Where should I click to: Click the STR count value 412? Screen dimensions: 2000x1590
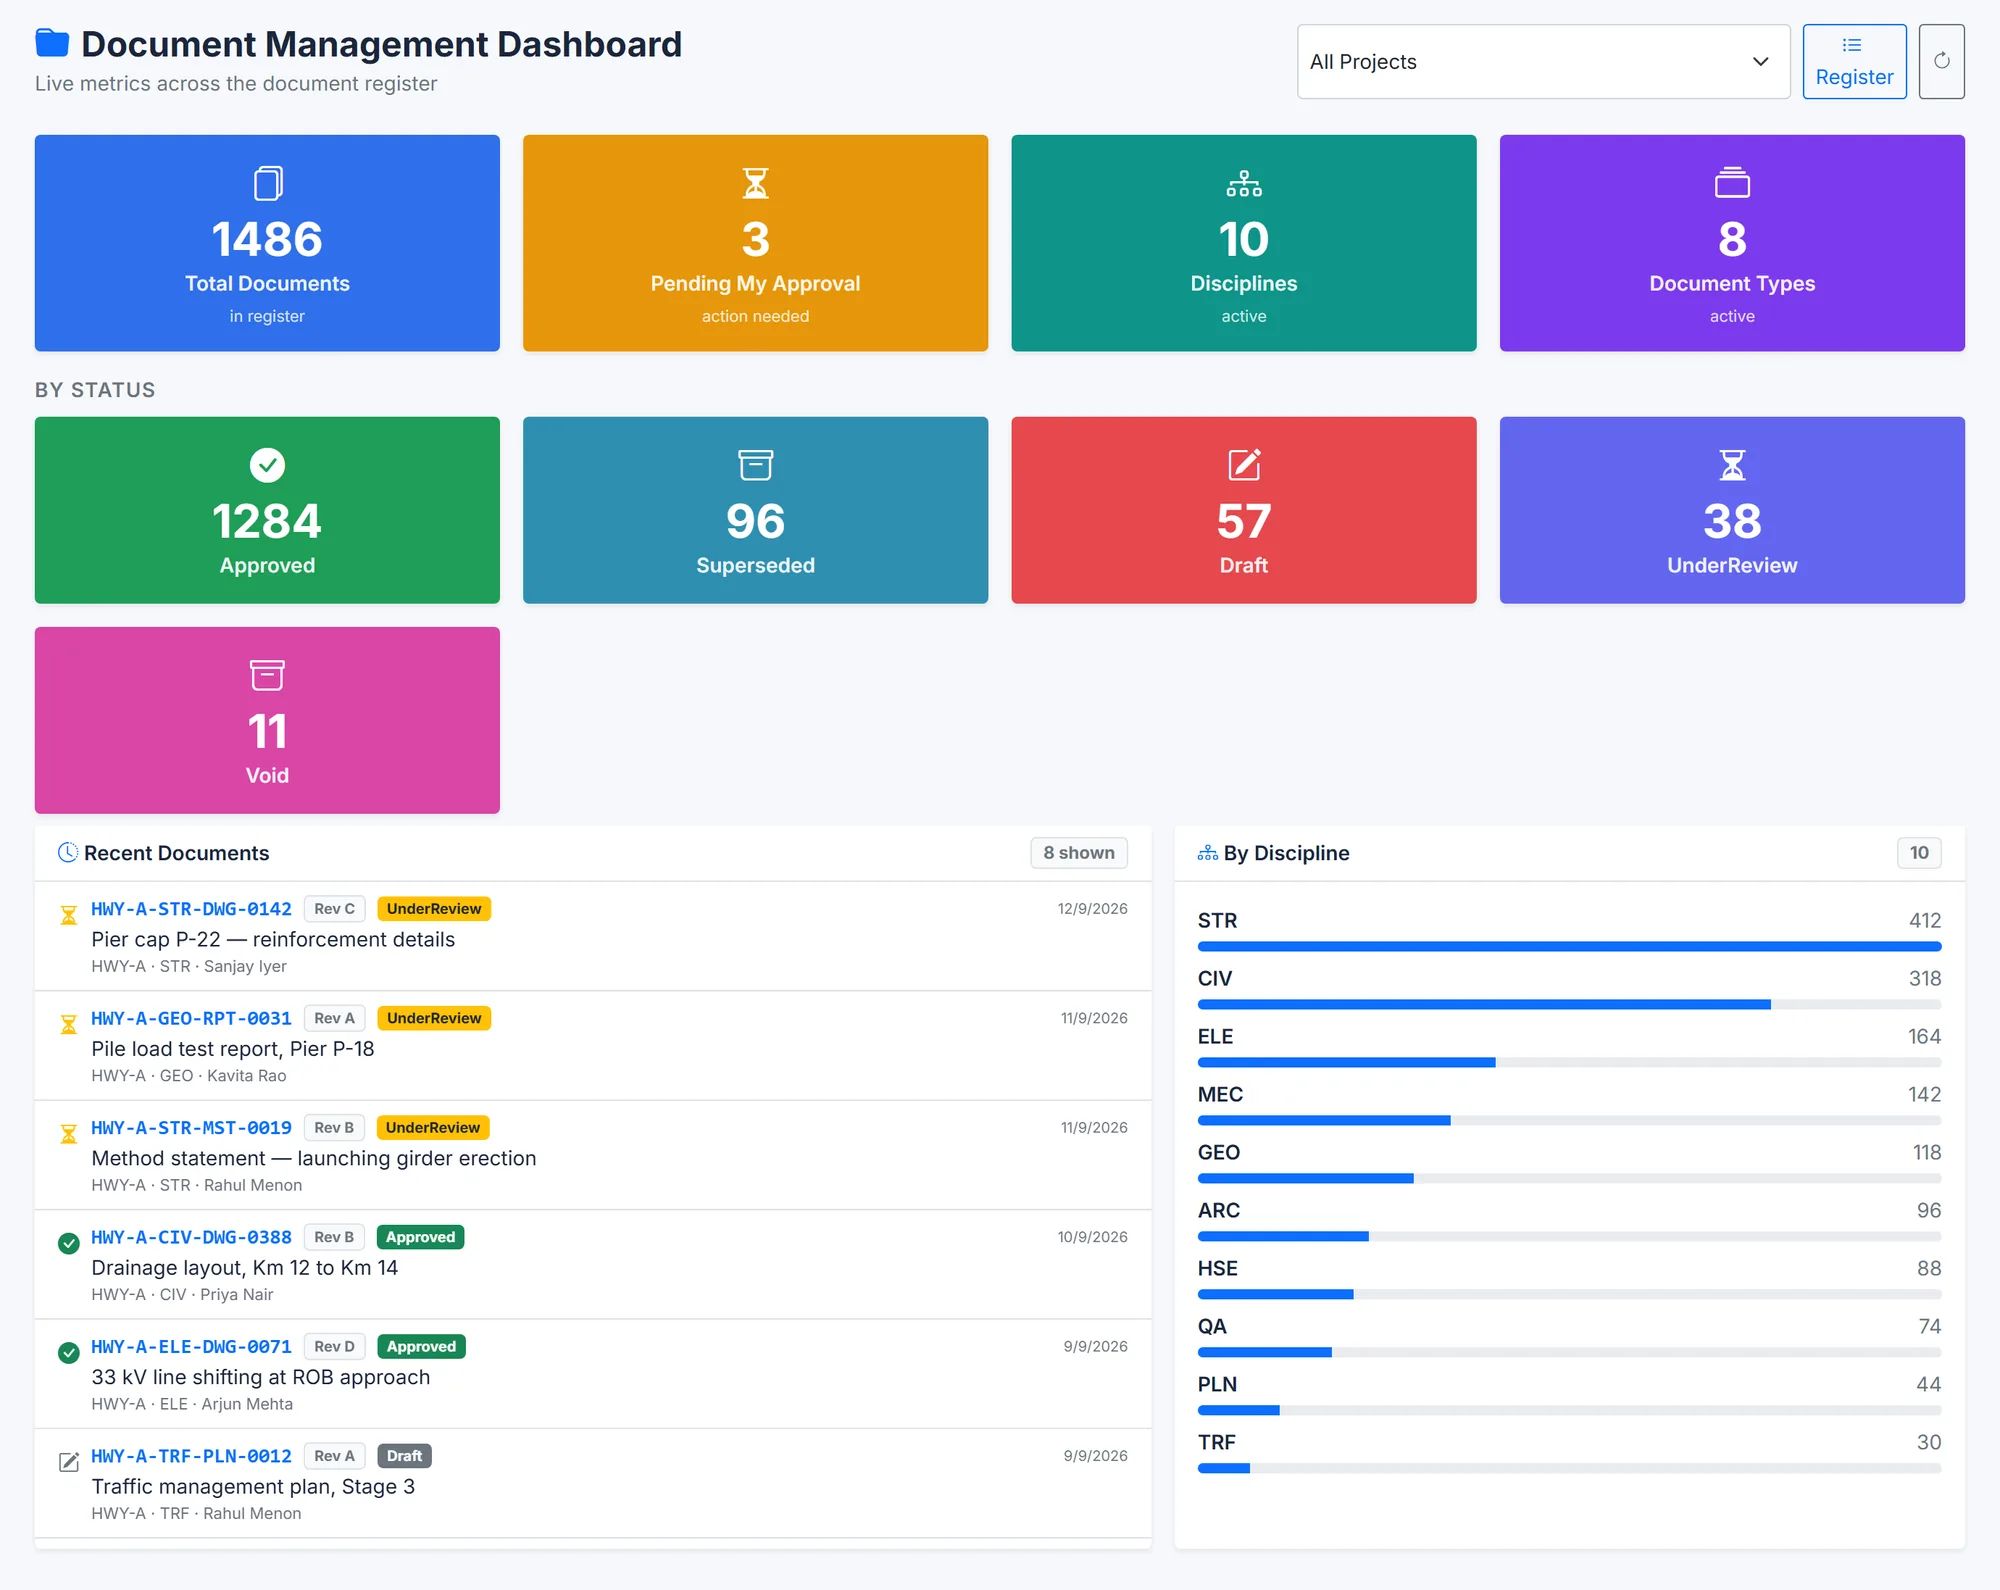coord(1924,921)
